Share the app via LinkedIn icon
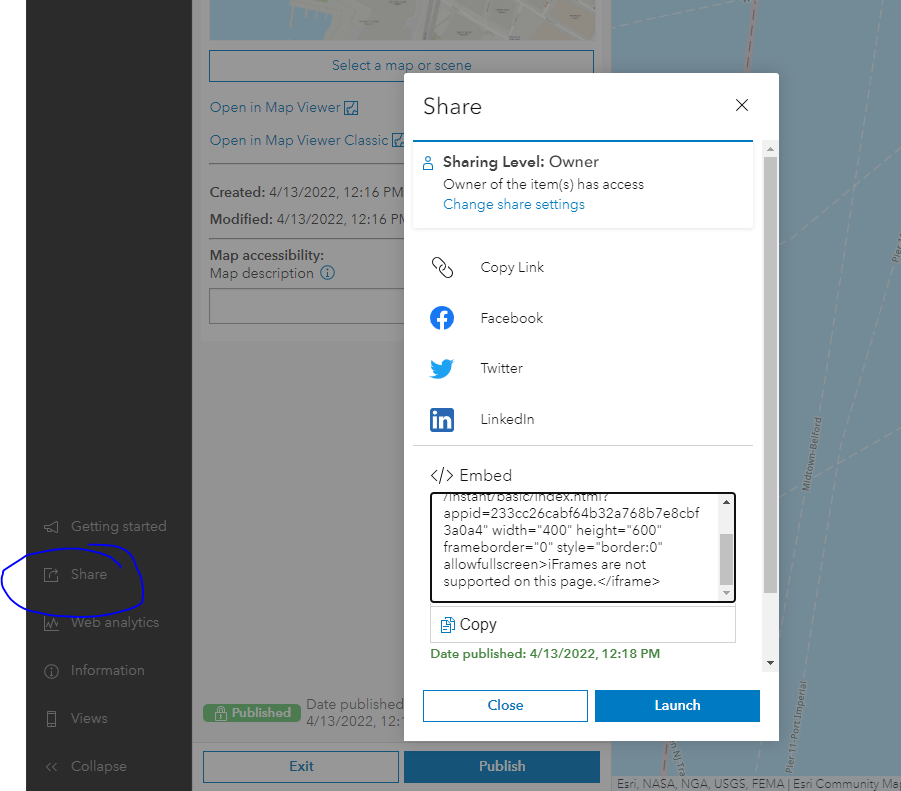 pos(442,418)
